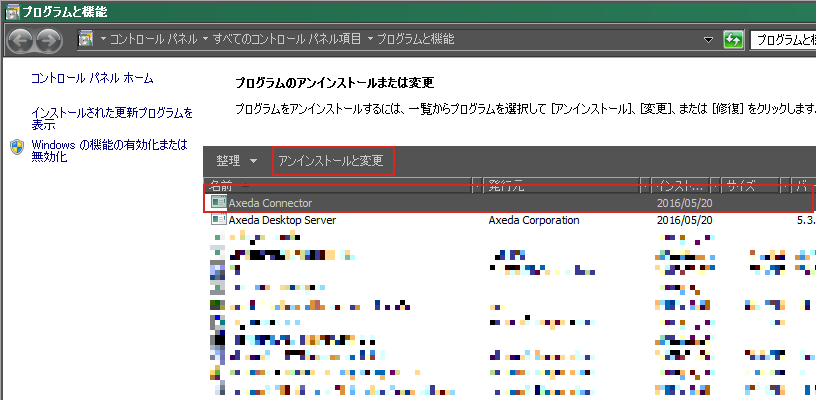Open the 発行元 column header filter dropdown
The height and width of the screenshot is (400, 816).
(x=646, y=185)
